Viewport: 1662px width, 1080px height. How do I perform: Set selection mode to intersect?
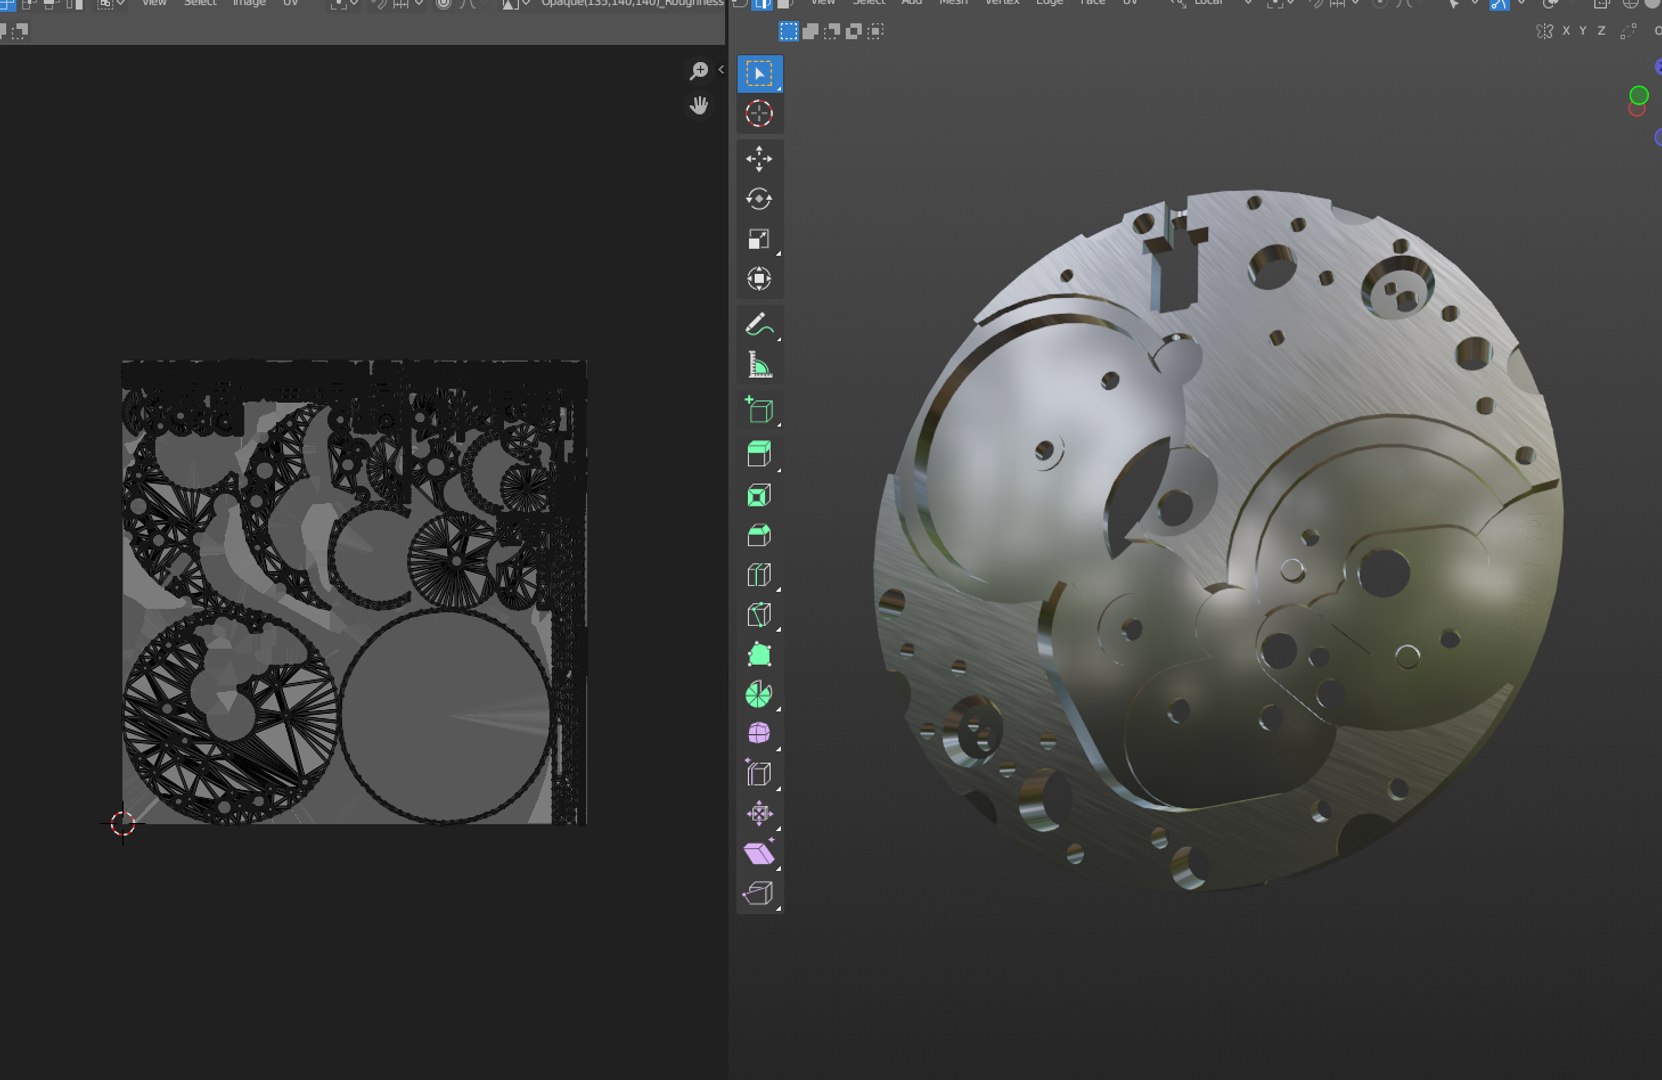[876, 32]
